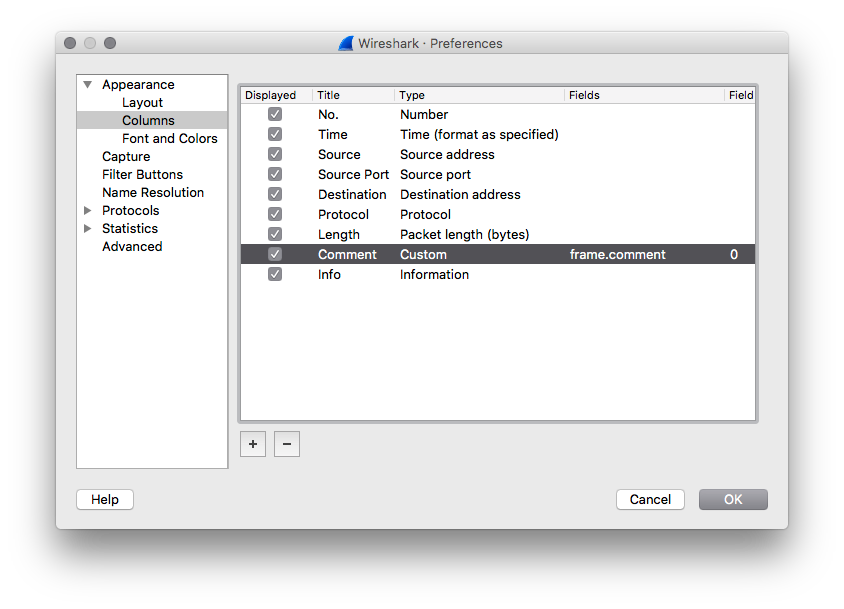
Task: Click the Displayed column header
Action: (270, 95)
